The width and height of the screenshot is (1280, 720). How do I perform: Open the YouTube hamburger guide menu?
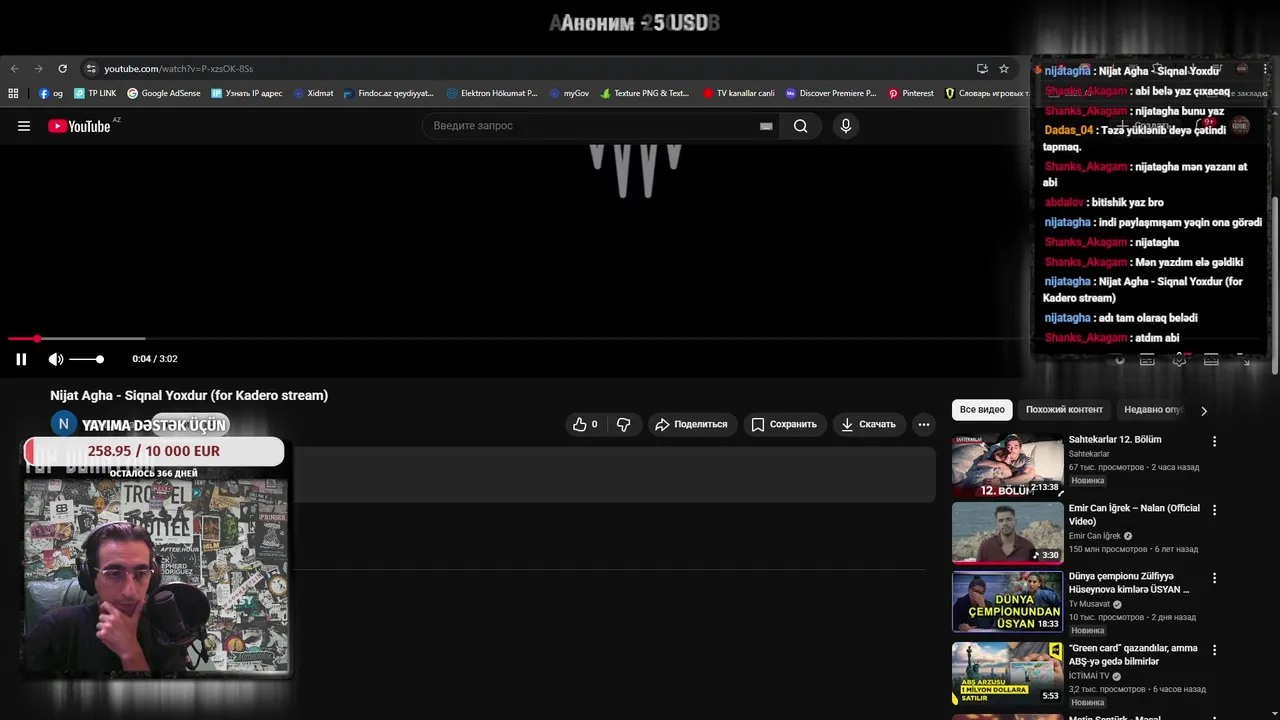24,126
